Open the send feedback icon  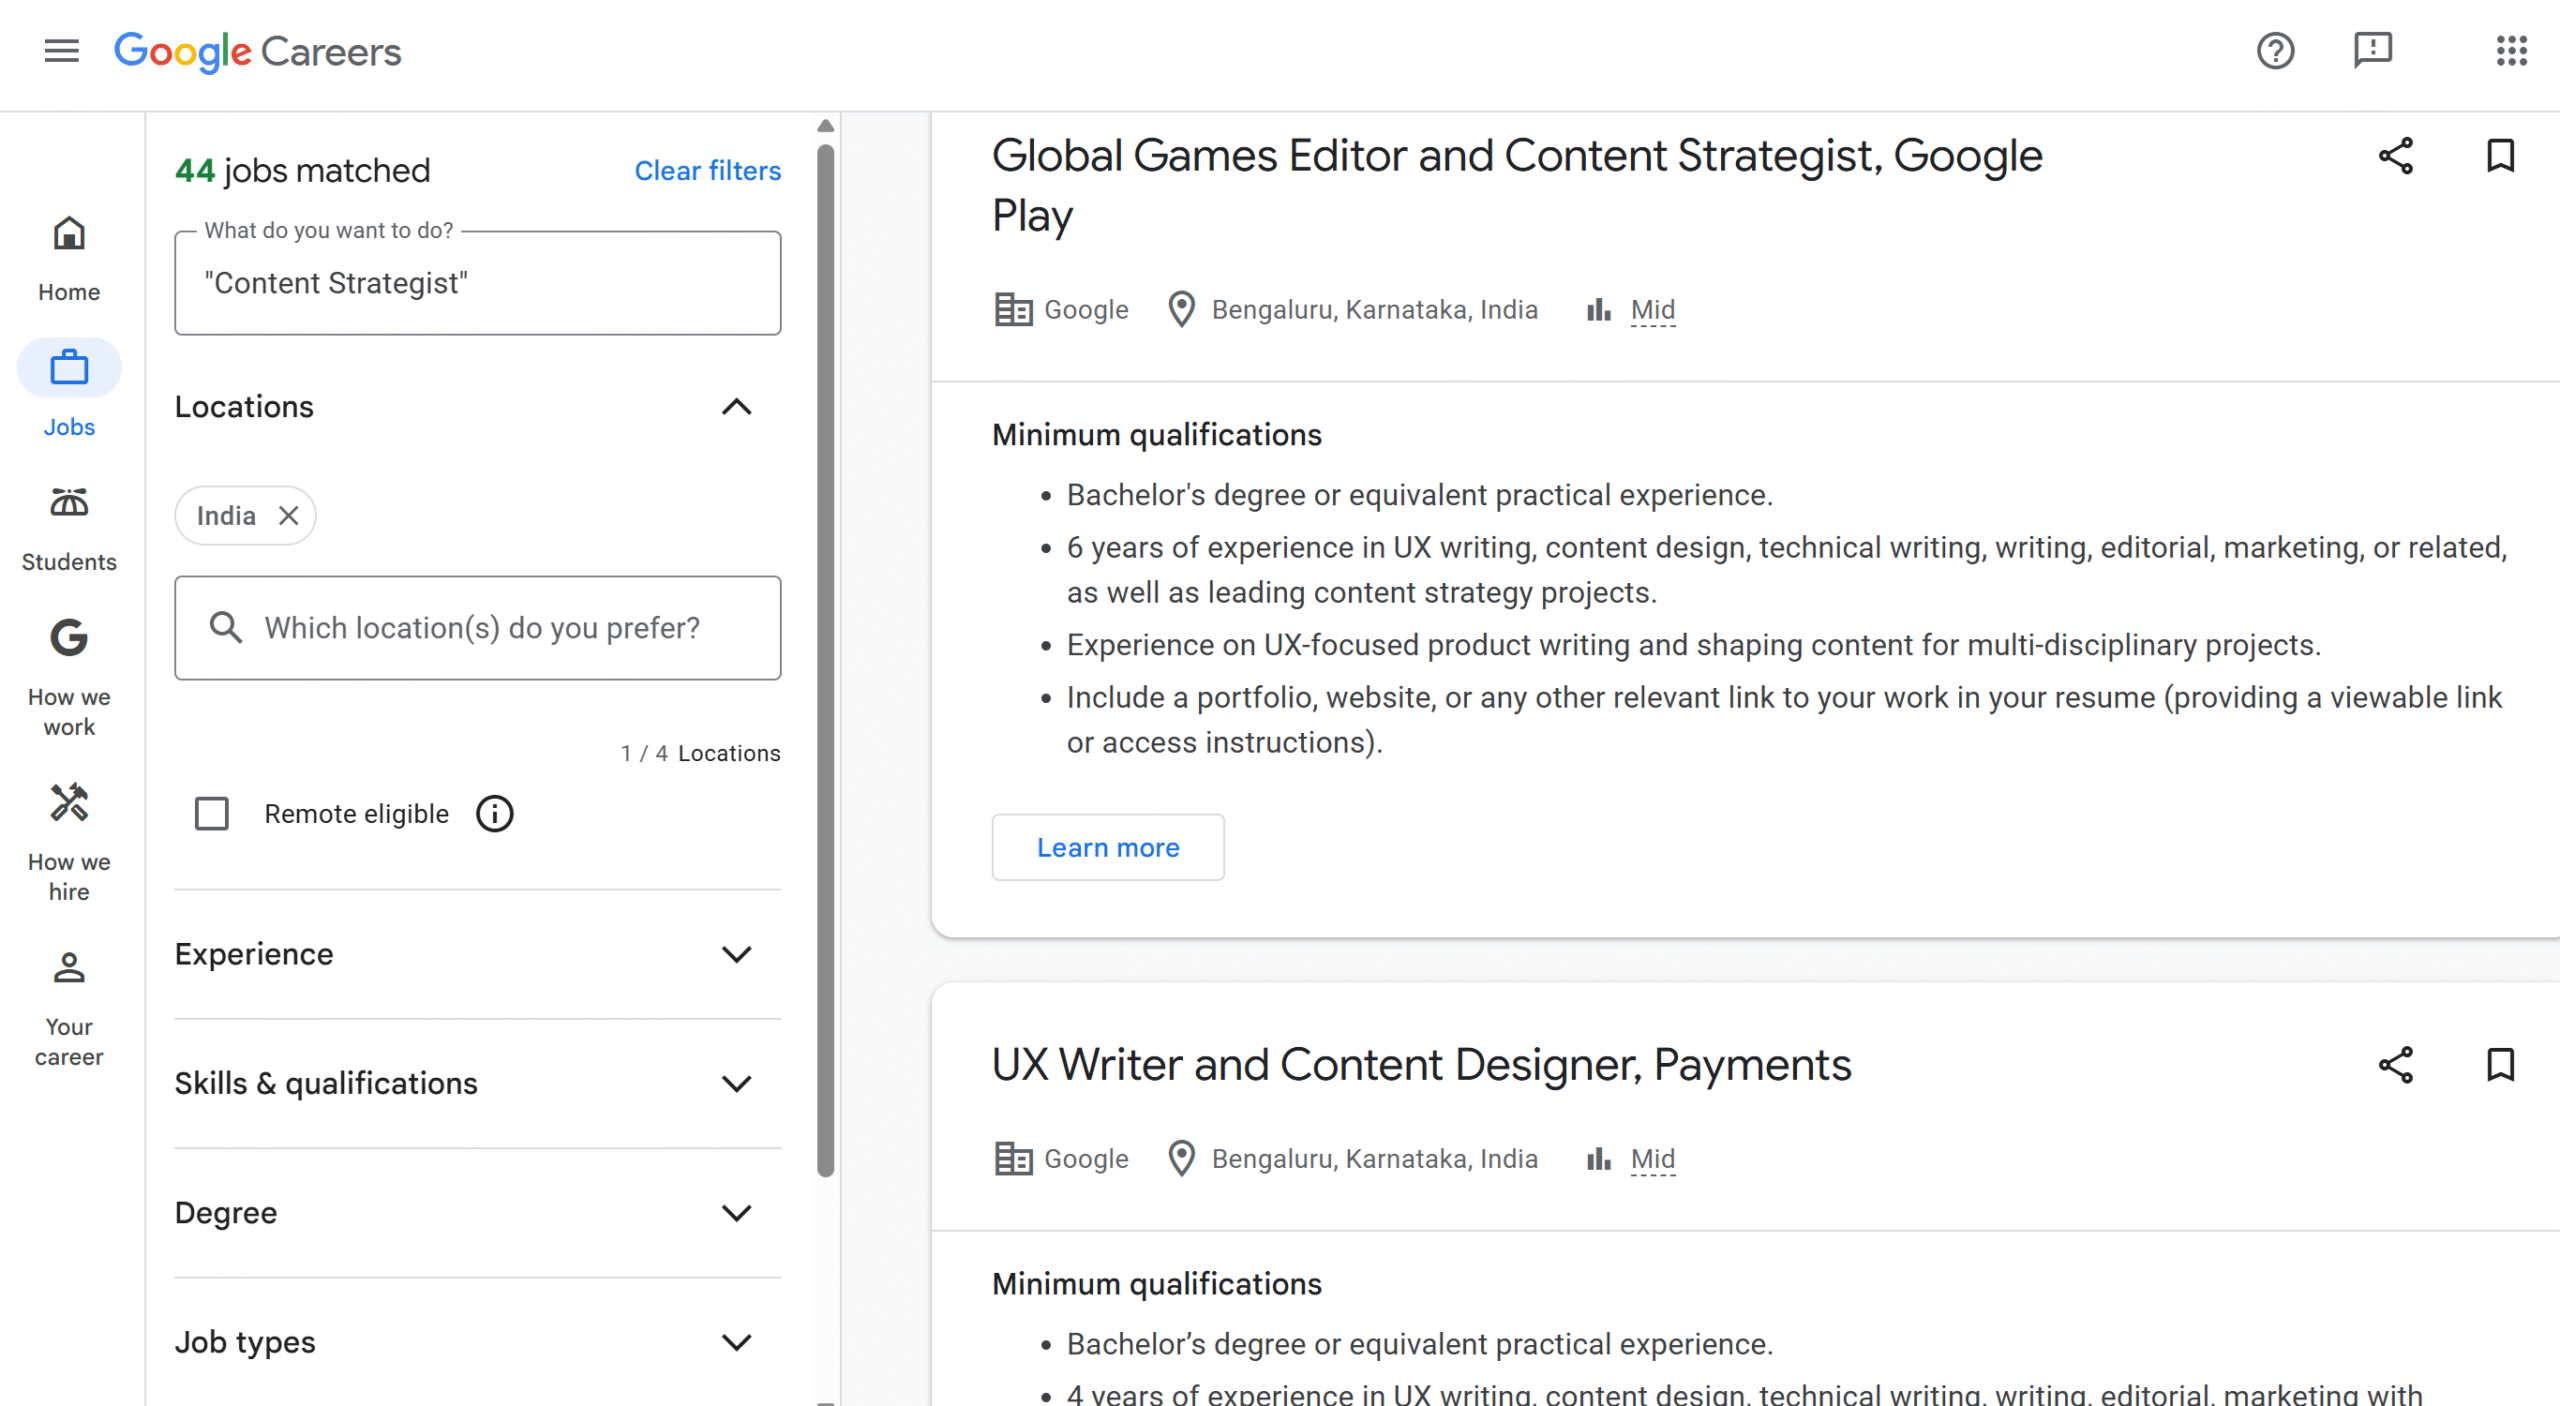(x=2372, y=50)
